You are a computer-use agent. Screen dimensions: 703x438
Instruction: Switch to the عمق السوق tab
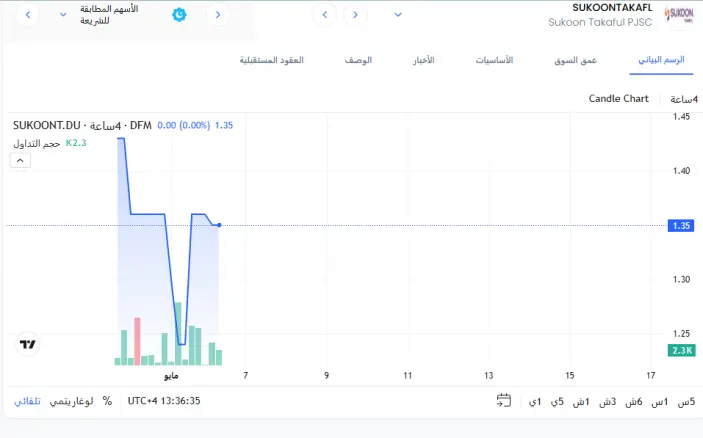click(576, 60)
